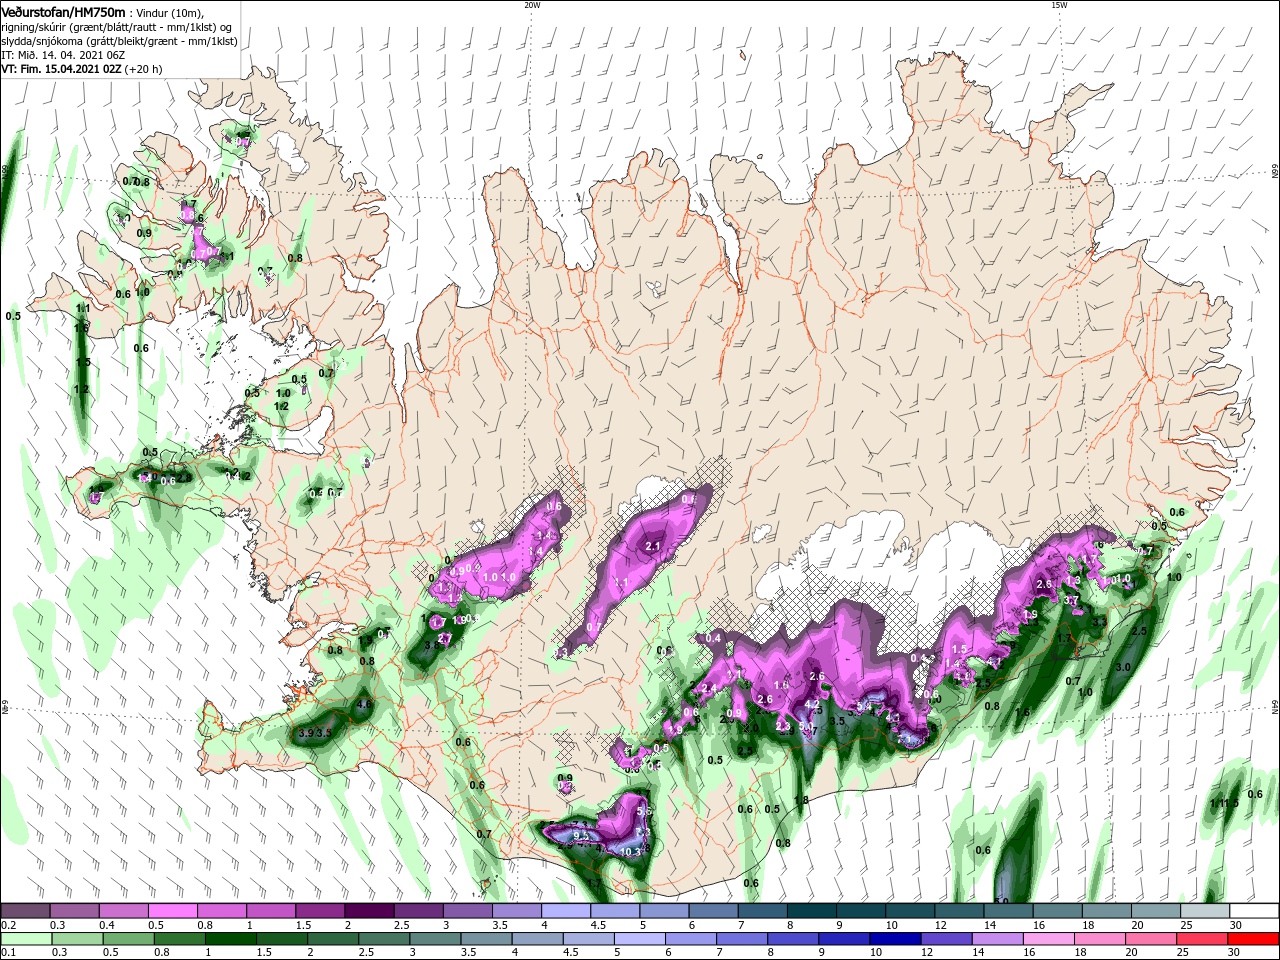This screenshot has width=1280, height=960.
Task: Click the 'rigning/skúrir' rain legend description line
Action: [x=116, y=27]
